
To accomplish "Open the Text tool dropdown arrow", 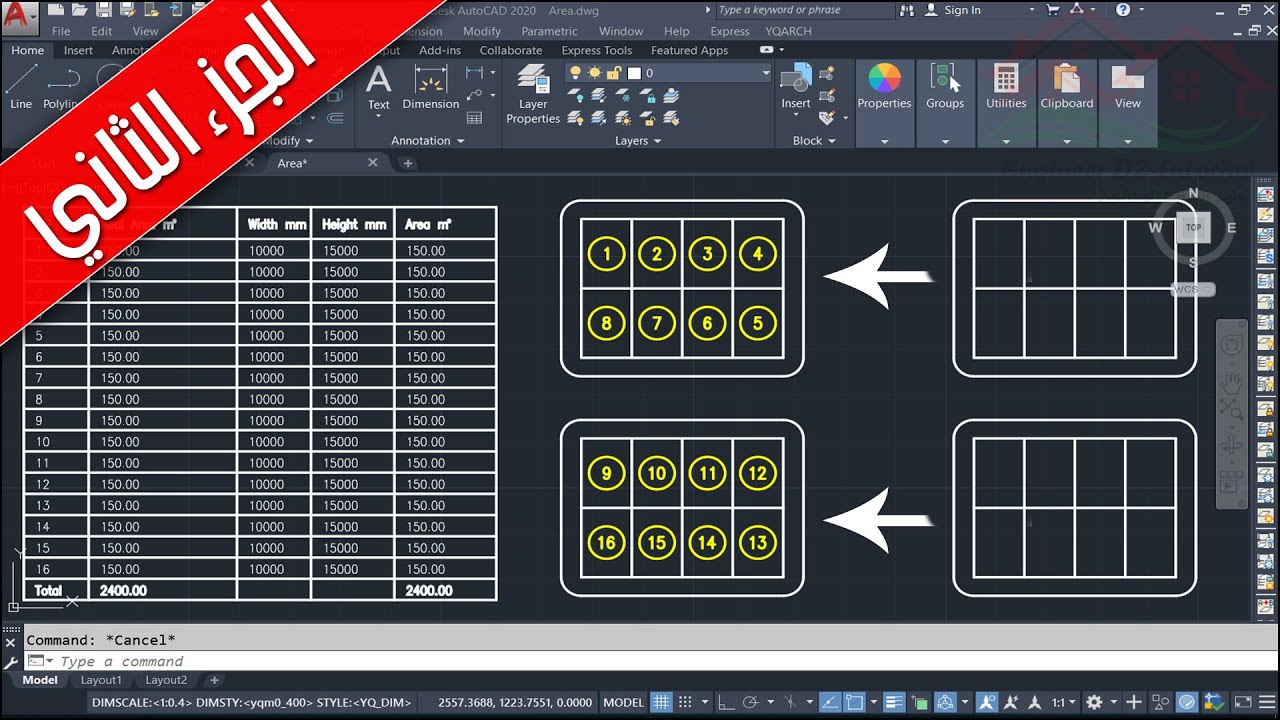I will coord(379,117).
